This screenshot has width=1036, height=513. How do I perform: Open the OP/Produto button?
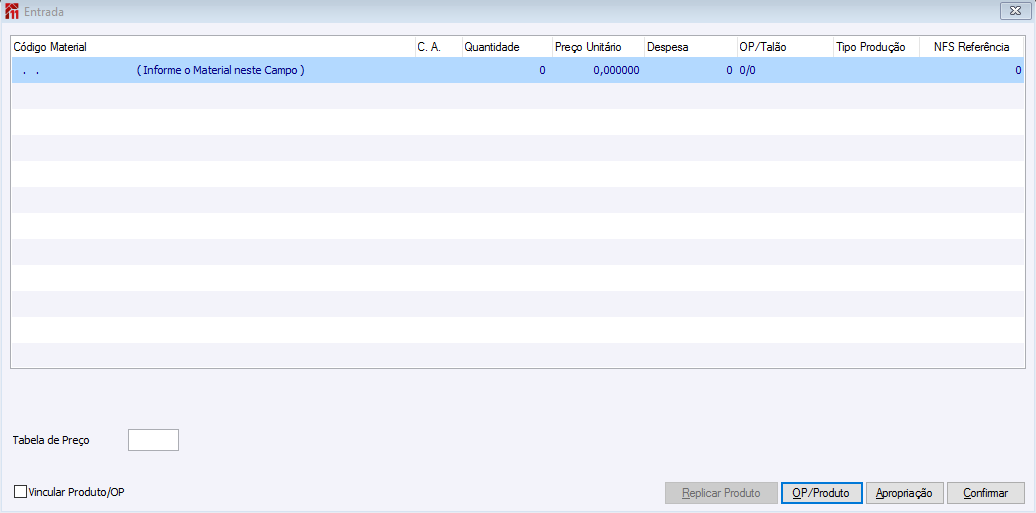tap(822, 493)
